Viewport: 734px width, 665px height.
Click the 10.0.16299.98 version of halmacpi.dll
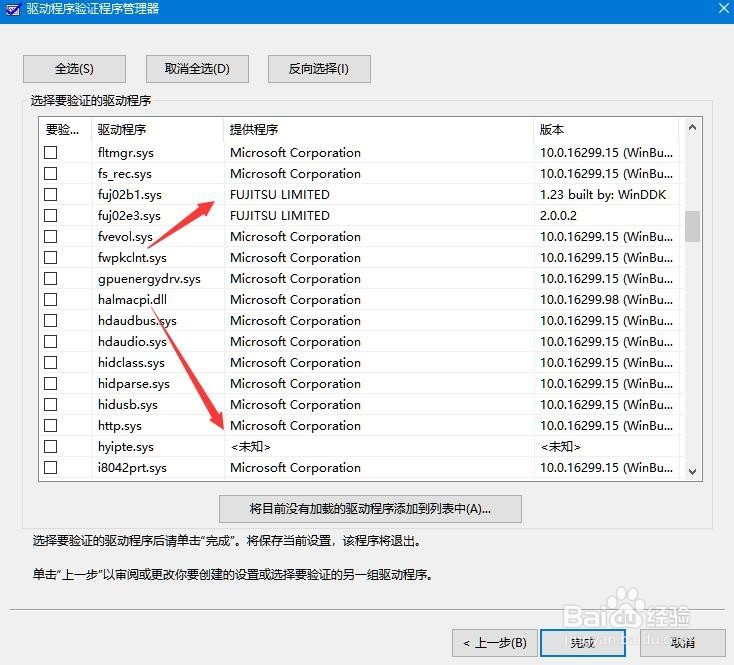(607, 300)
